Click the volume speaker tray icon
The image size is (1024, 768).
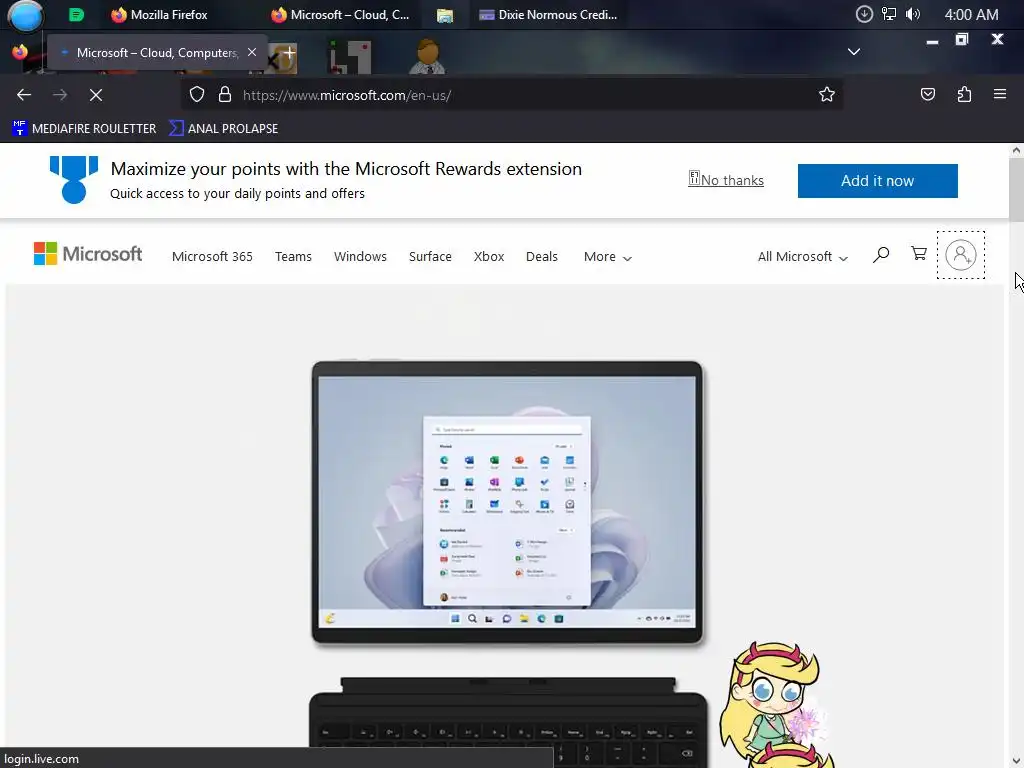pos(913,14)
